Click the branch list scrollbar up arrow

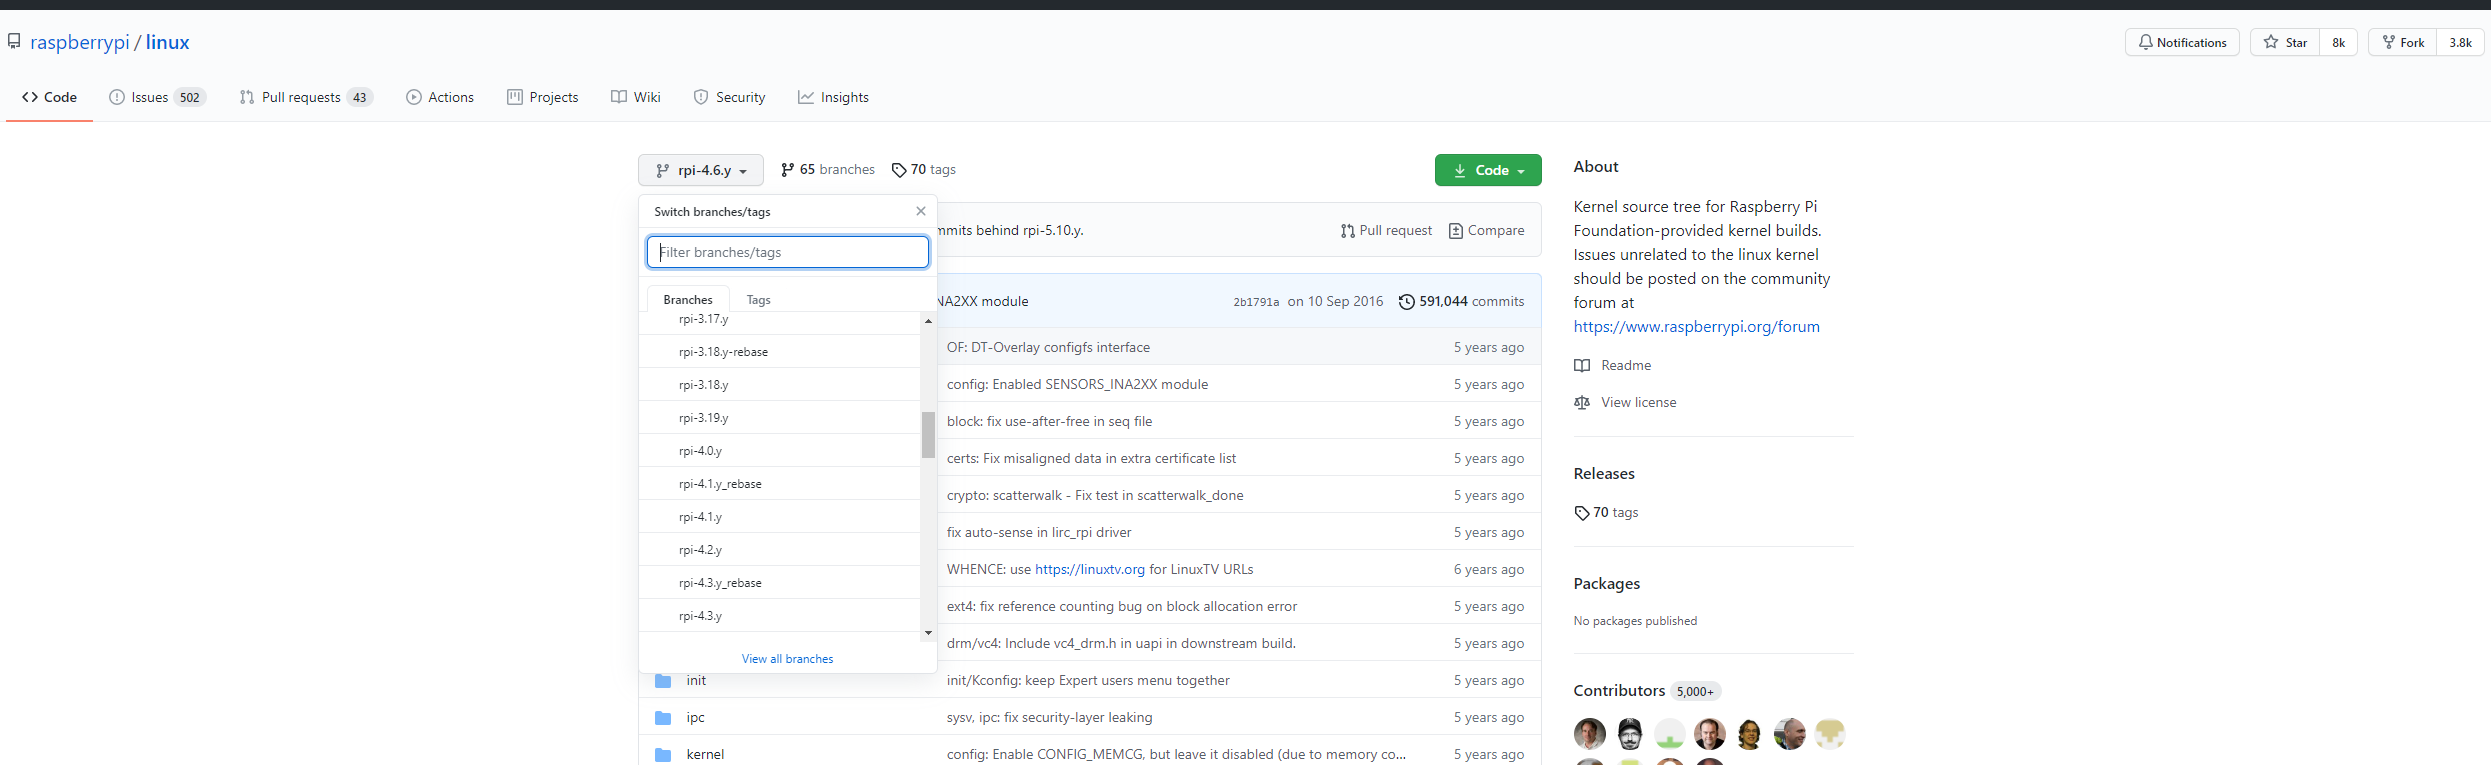(928, 321)
